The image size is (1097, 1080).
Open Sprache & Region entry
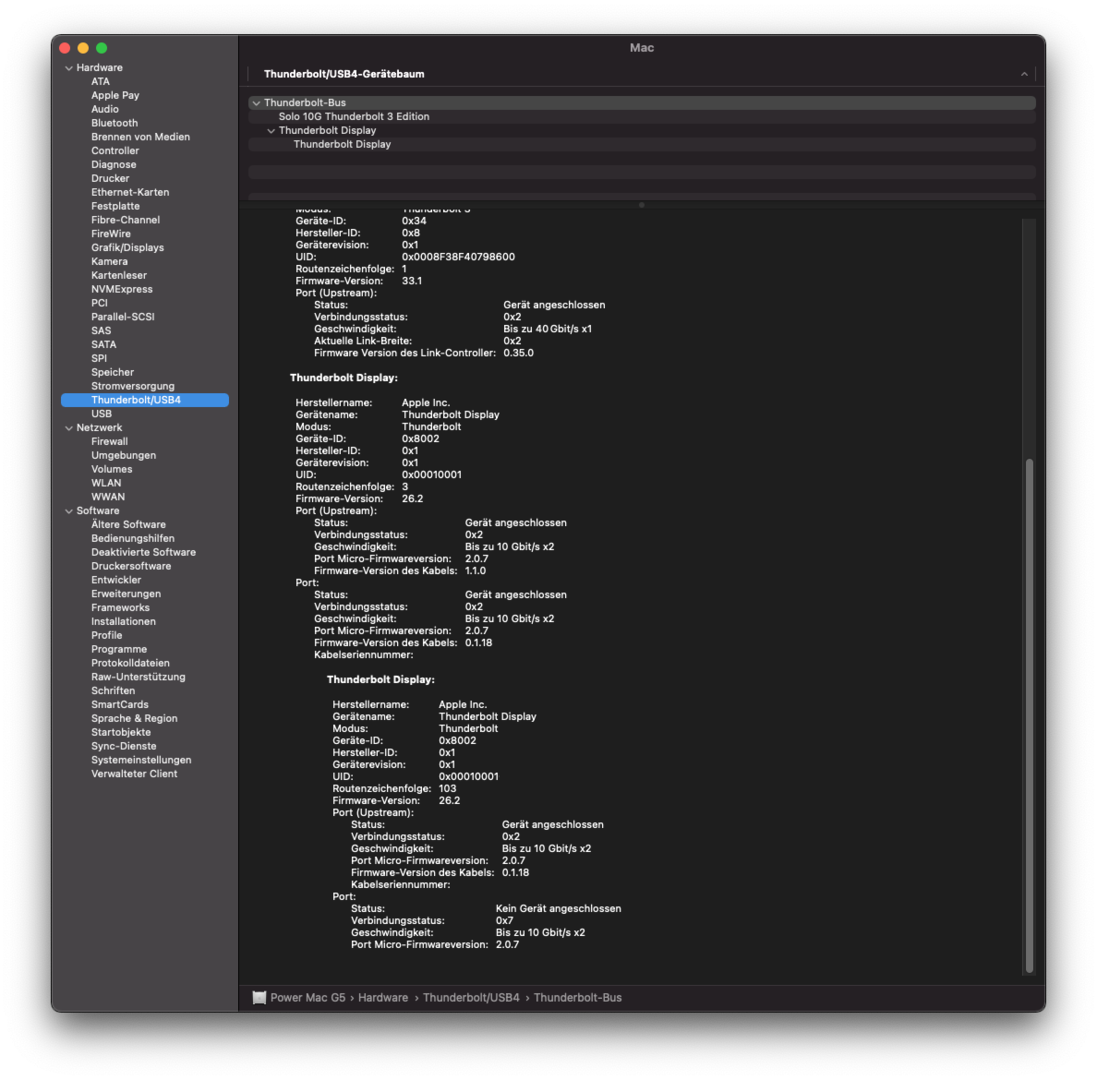point(134,718)
